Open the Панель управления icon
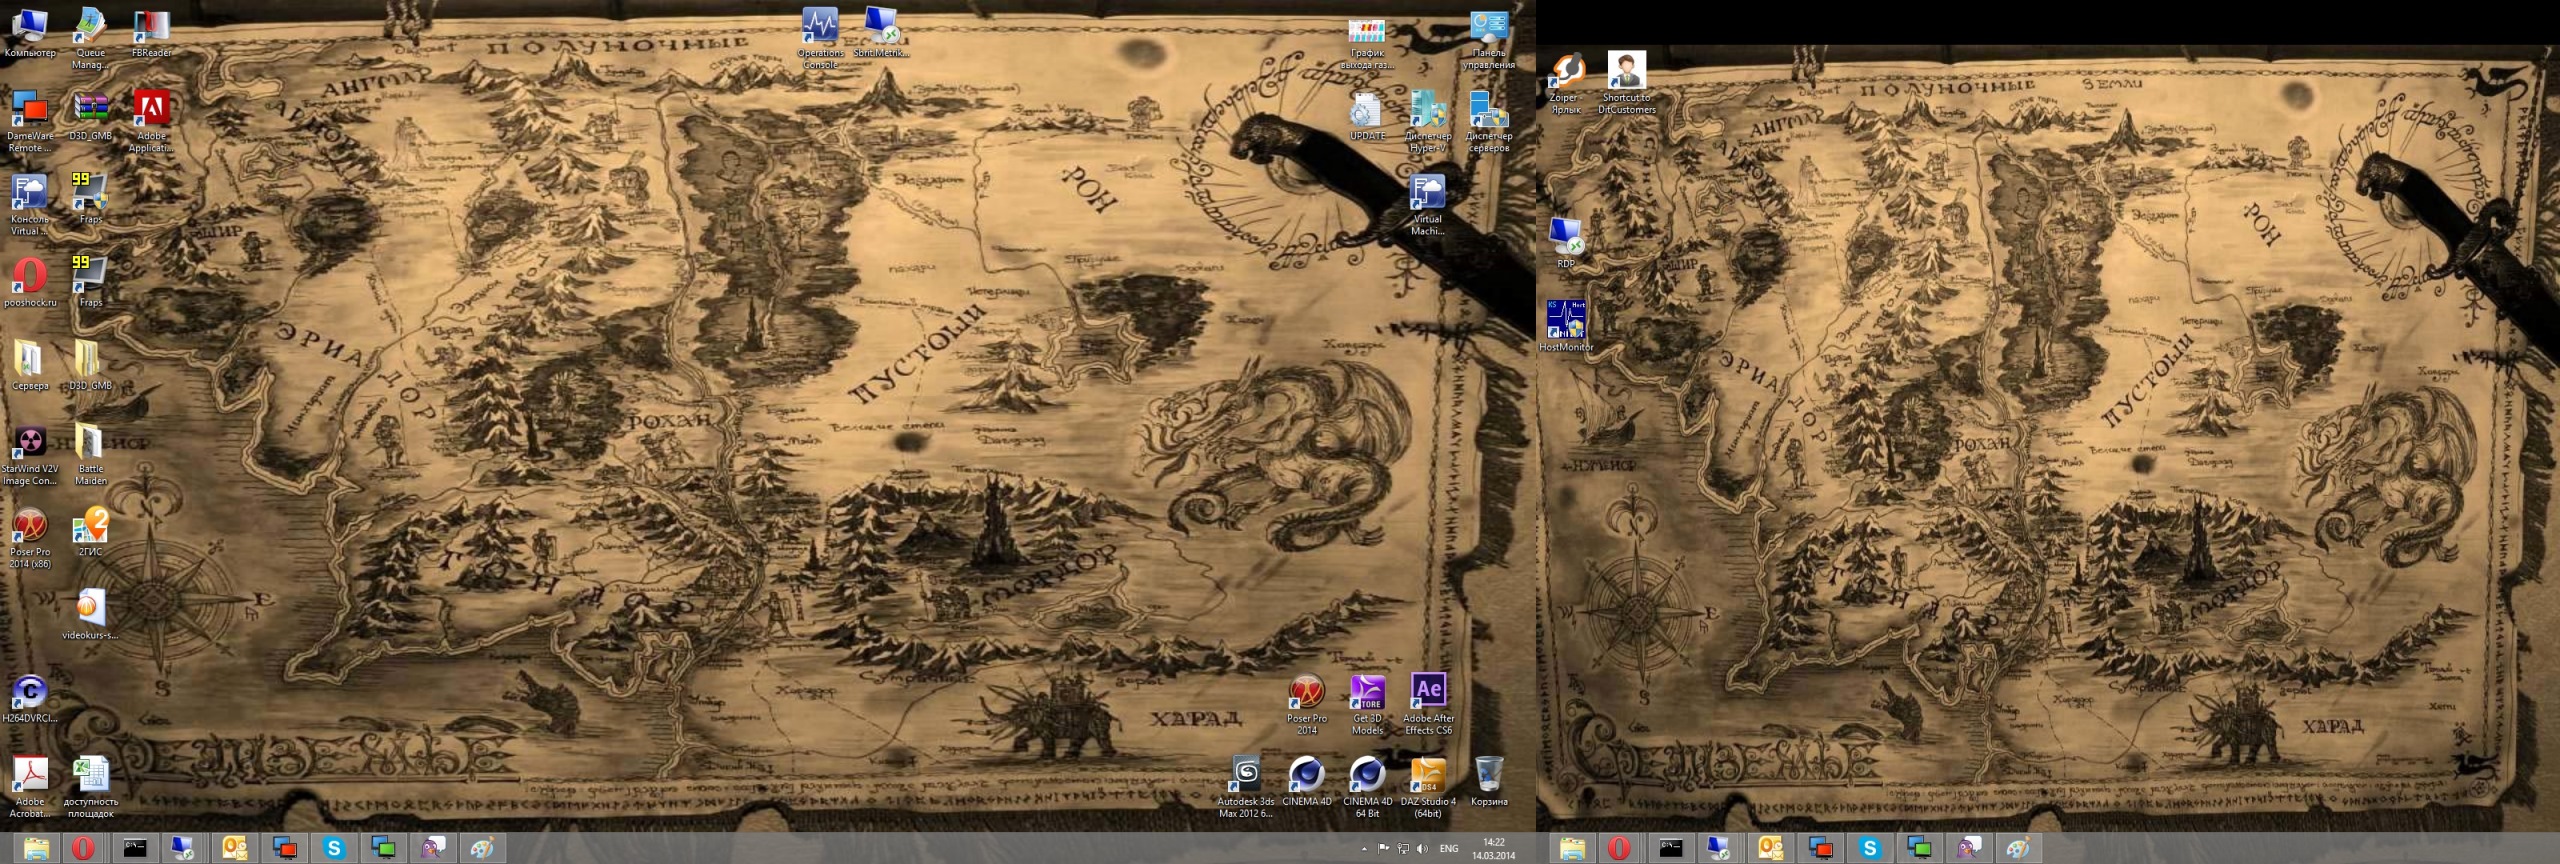Screen dimensions: 2560x864 (1488, 39)
